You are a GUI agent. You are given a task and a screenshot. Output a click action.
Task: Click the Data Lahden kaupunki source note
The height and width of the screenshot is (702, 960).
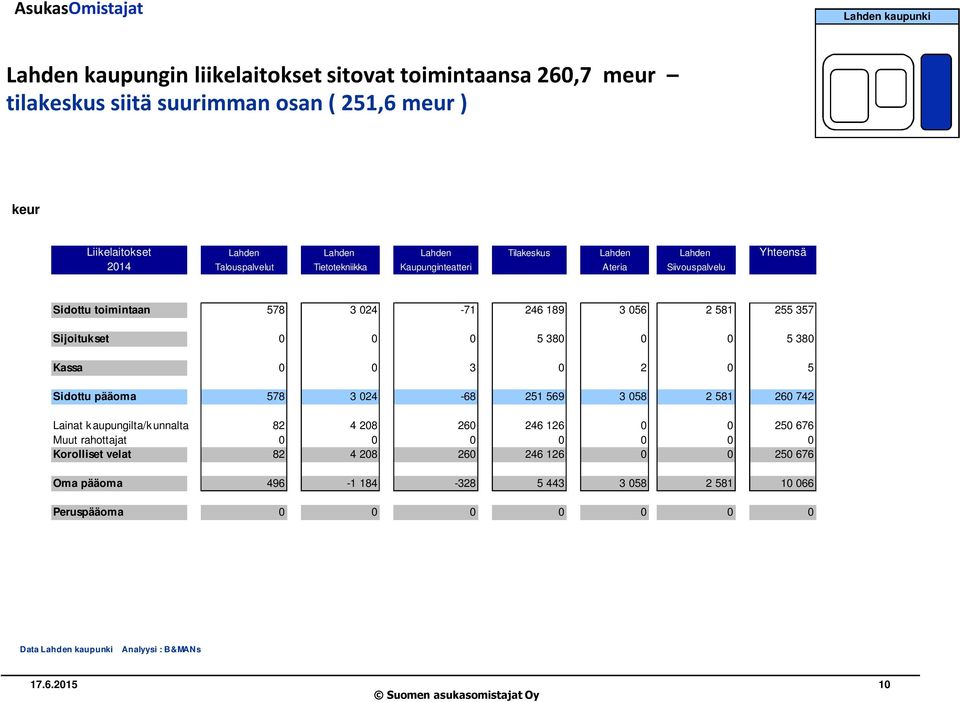pos(66,649)
